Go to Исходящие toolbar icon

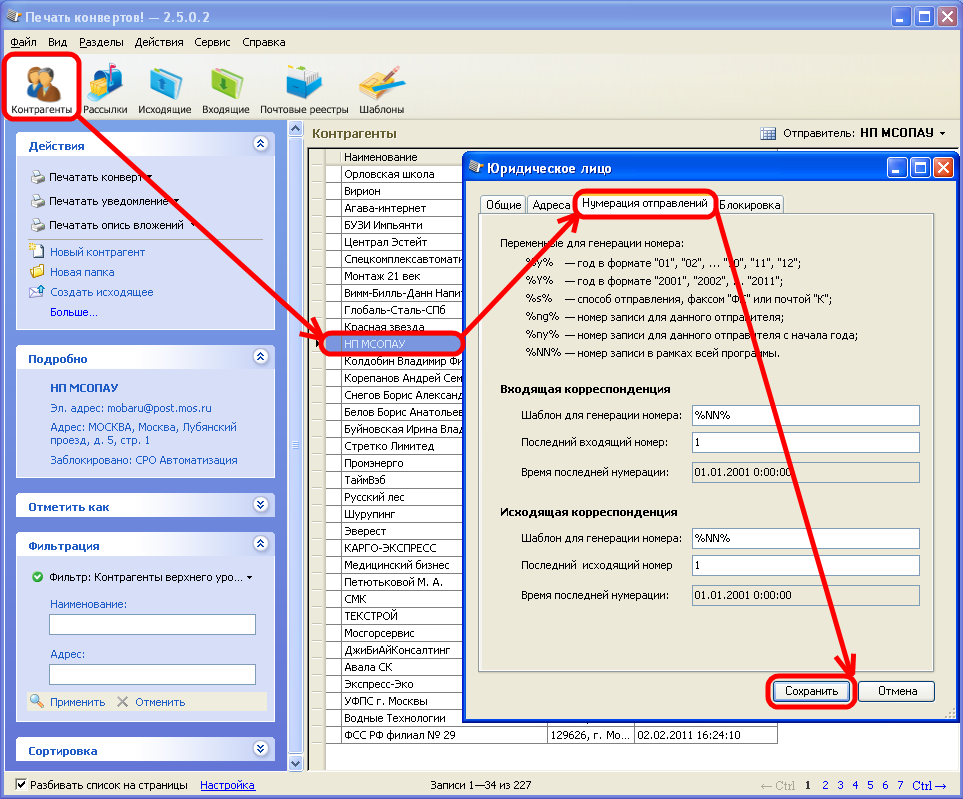click(165, 87)
